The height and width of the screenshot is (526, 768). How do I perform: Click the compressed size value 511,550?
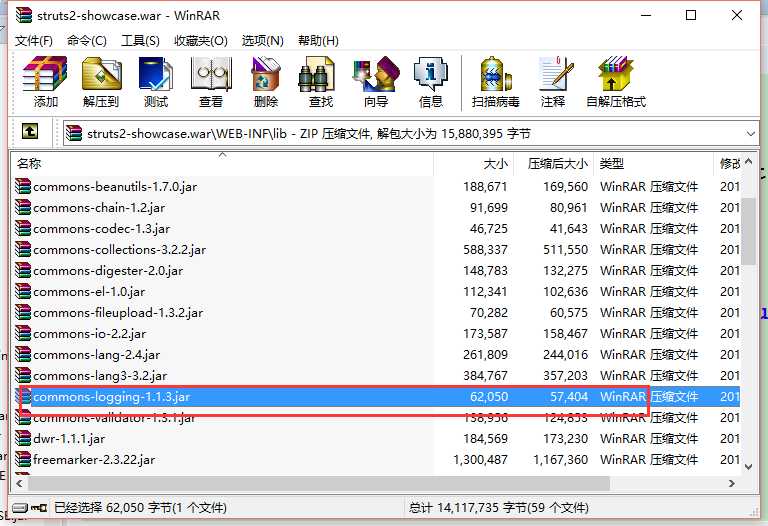pos(565,250)
